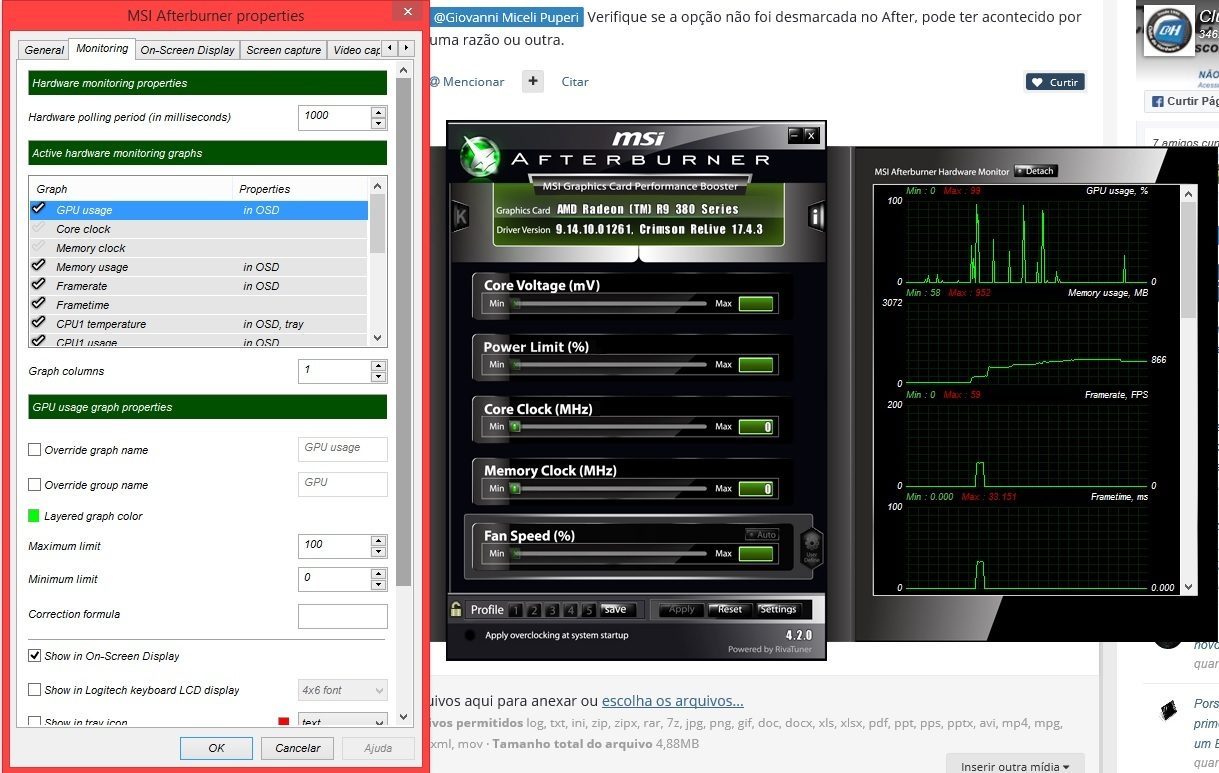This screenshot has height=773, width=1219.
Task: Toggle the Memory usage graph checkmark
Action: coord(39,266)
